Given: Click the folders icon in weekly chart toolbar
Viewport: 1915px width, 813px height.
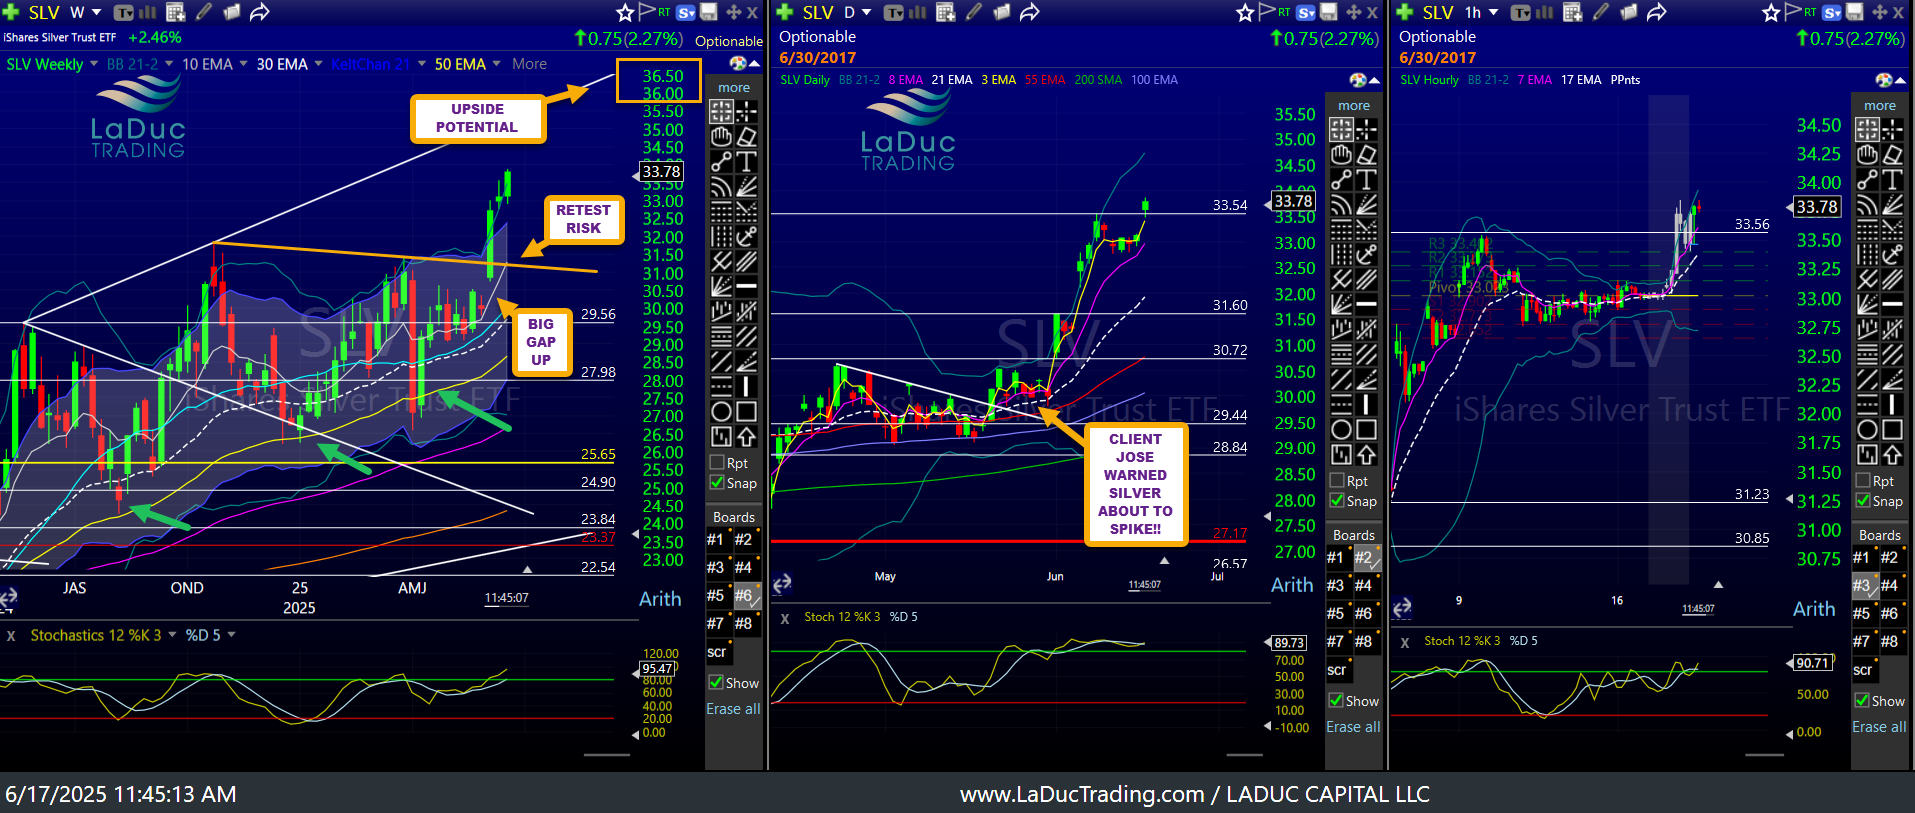Looking at the screenshot, I should pyautogui.click(x=231, y=12).
